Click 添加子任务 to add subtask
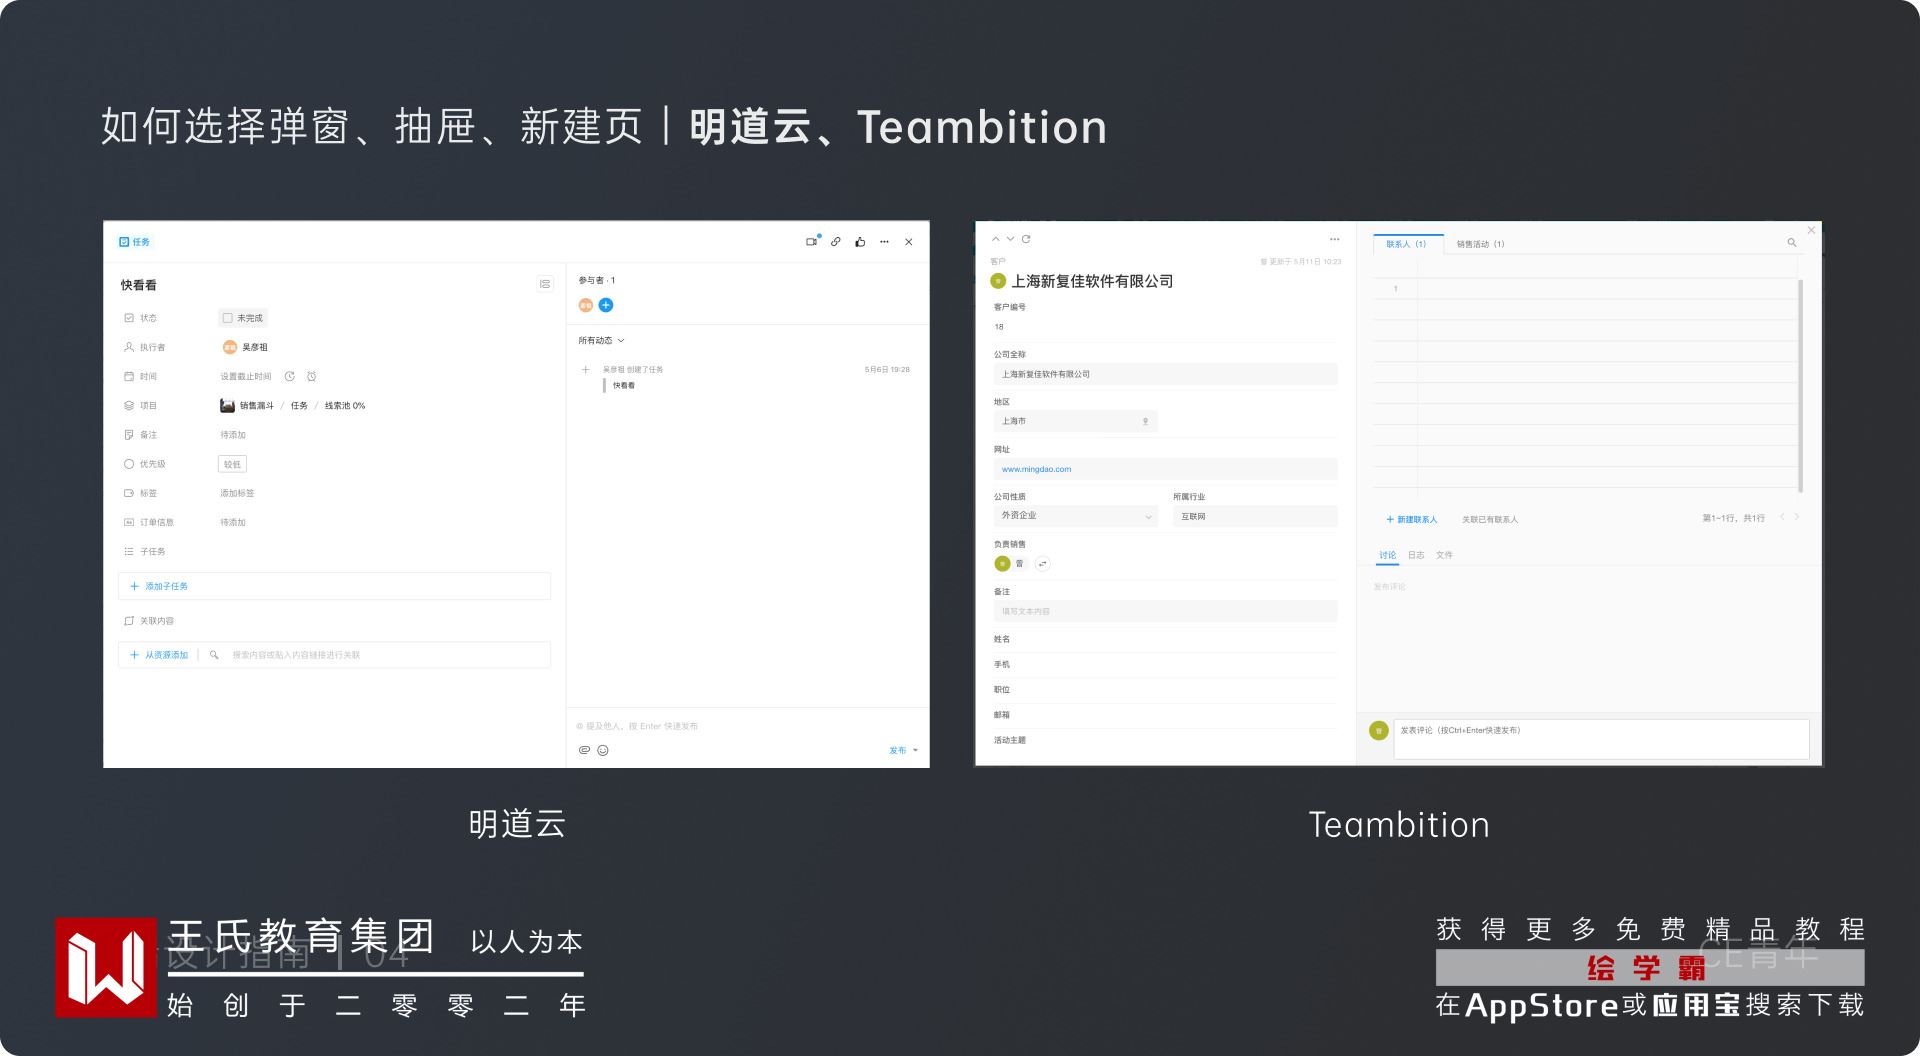The image size is (1920, 1056). pos(334,586)
